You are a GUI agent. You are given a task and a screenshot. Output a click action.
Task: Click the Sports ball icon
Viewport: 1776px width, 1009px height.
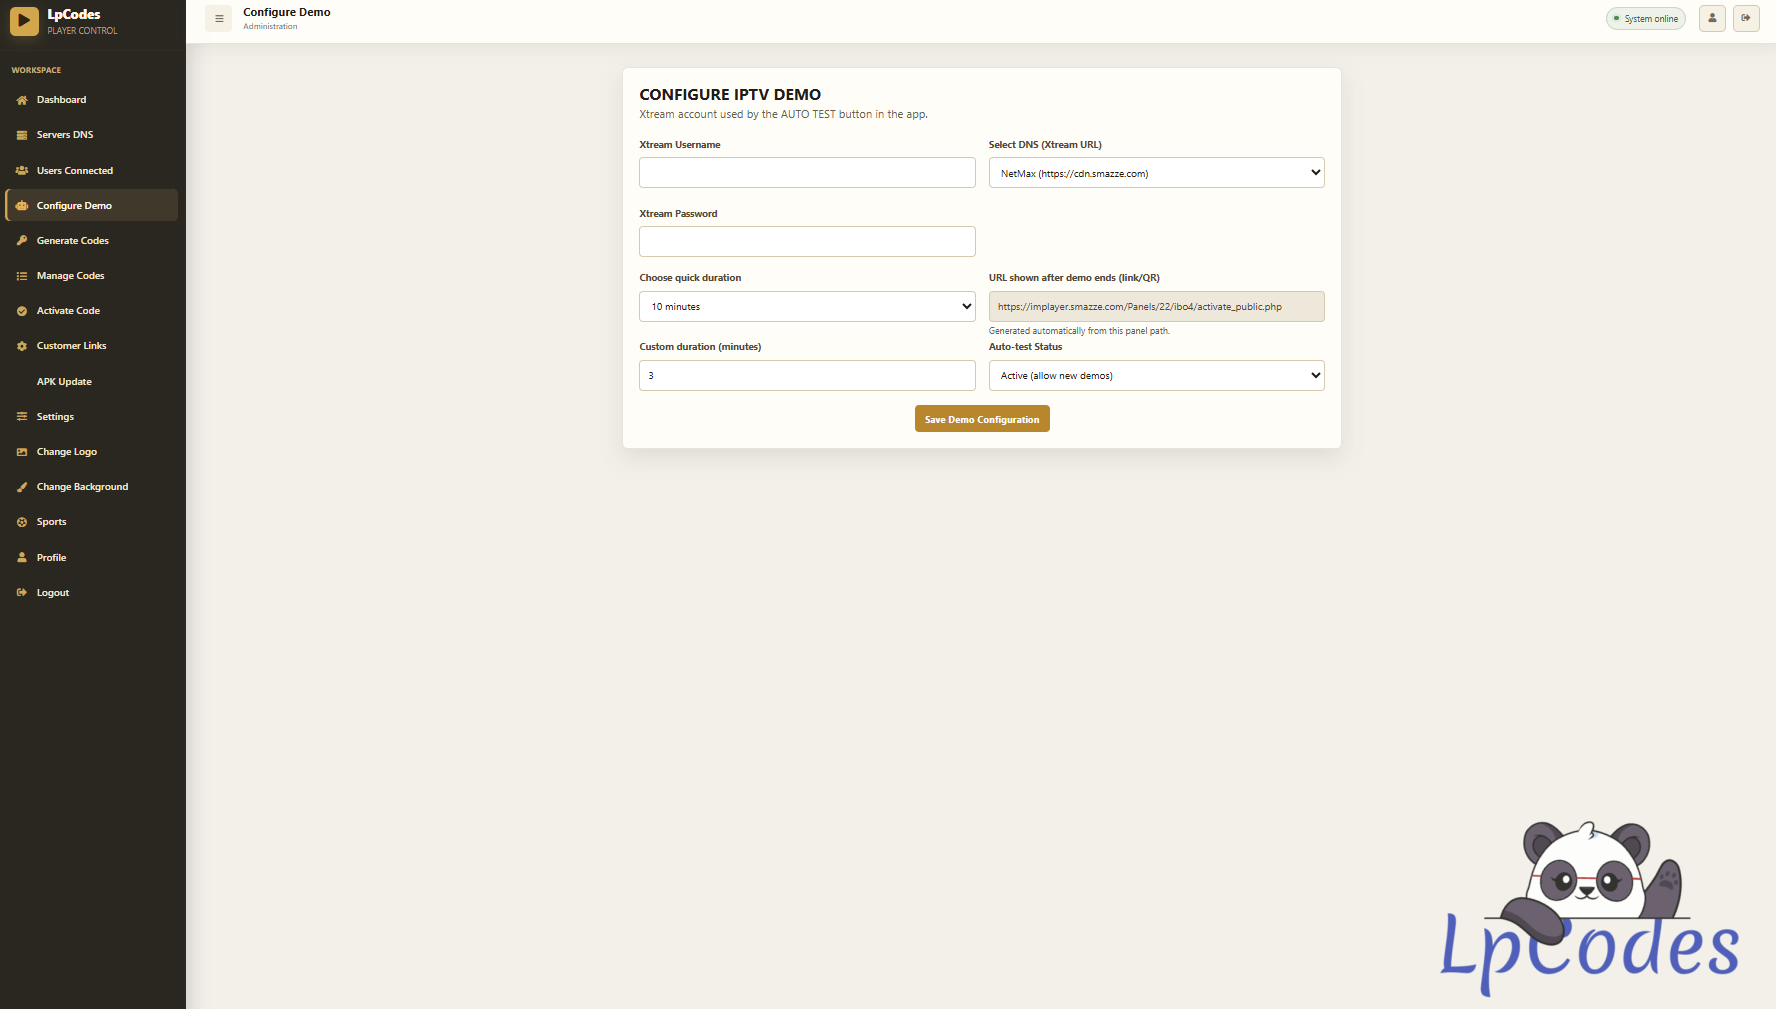click(22, 522)
